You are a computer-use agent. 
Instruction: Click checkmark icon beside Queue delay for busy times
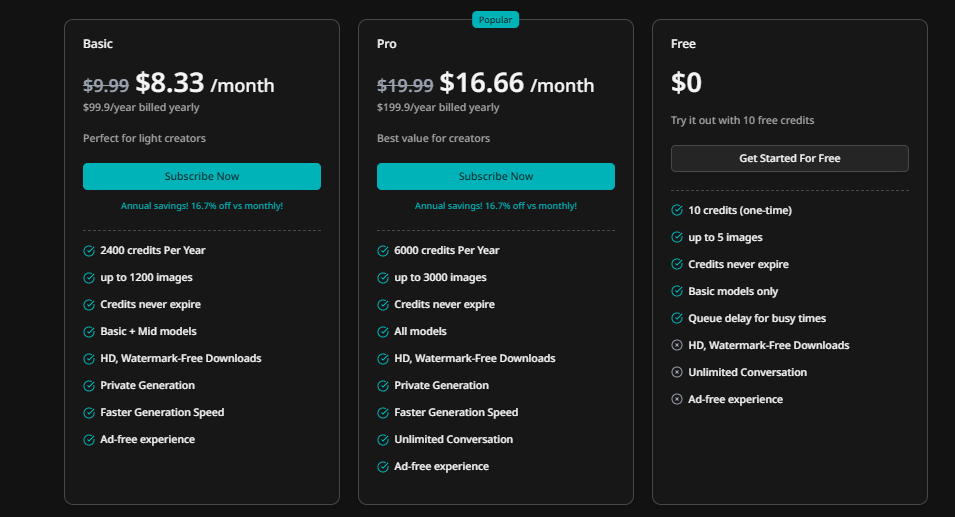[677, 318]
